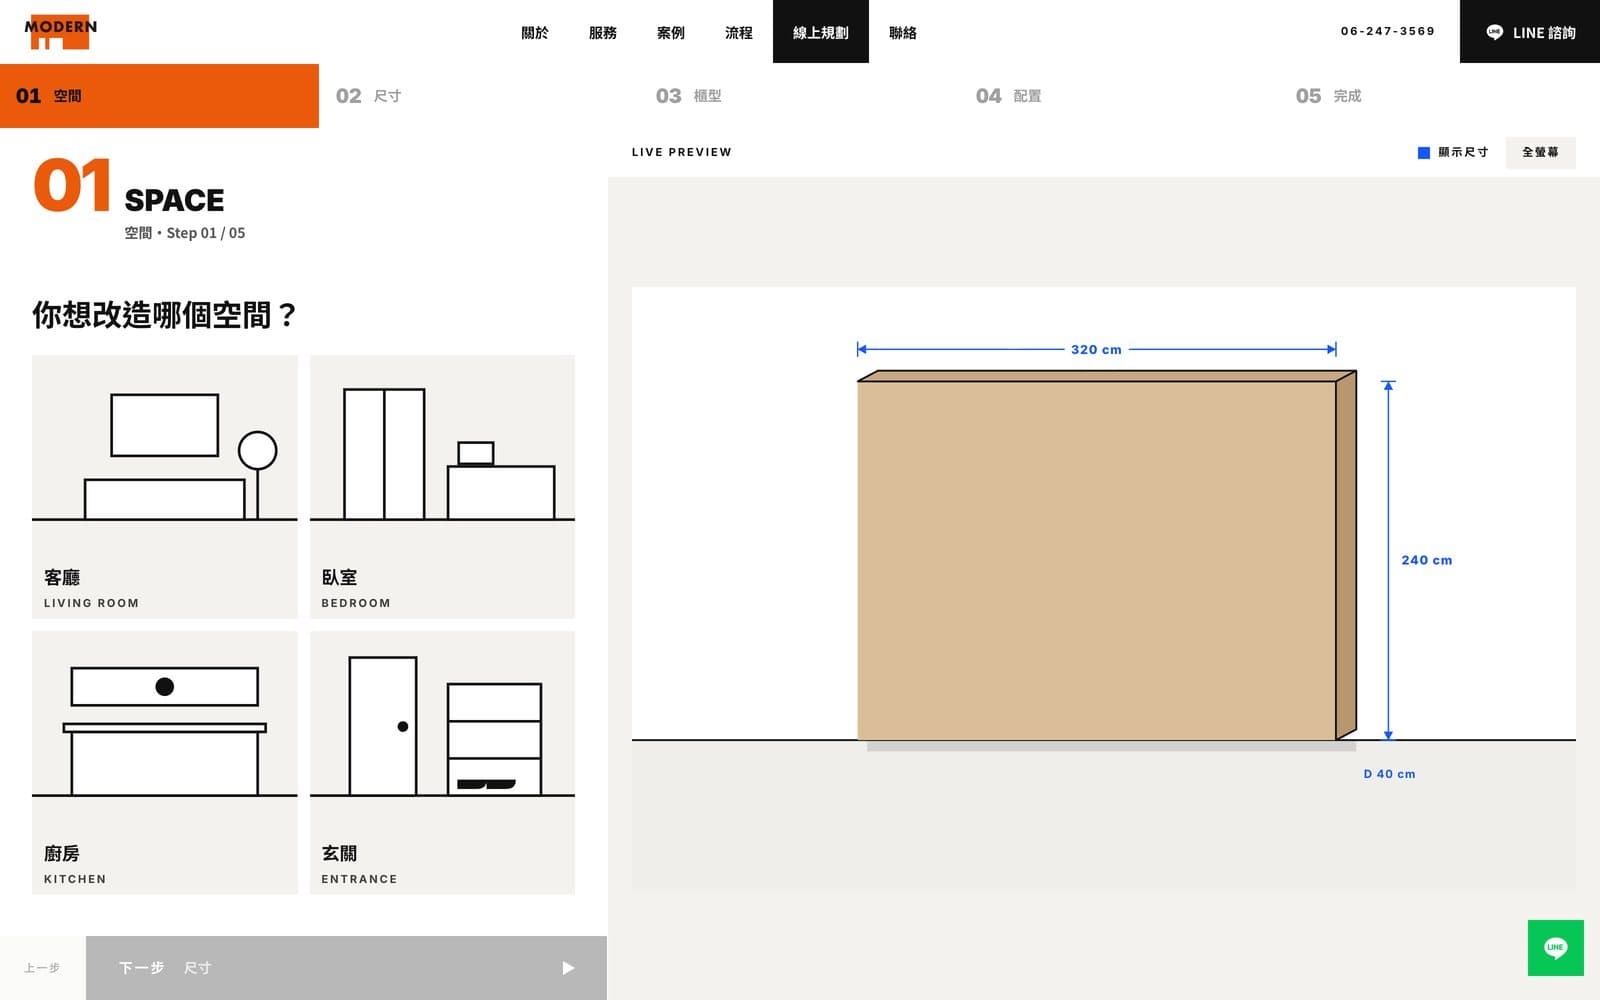The height and width of the screenshot is (1000, 1600).
Task: Click the play arrow on 下一步 bar
Action: [x=568, y=968]
